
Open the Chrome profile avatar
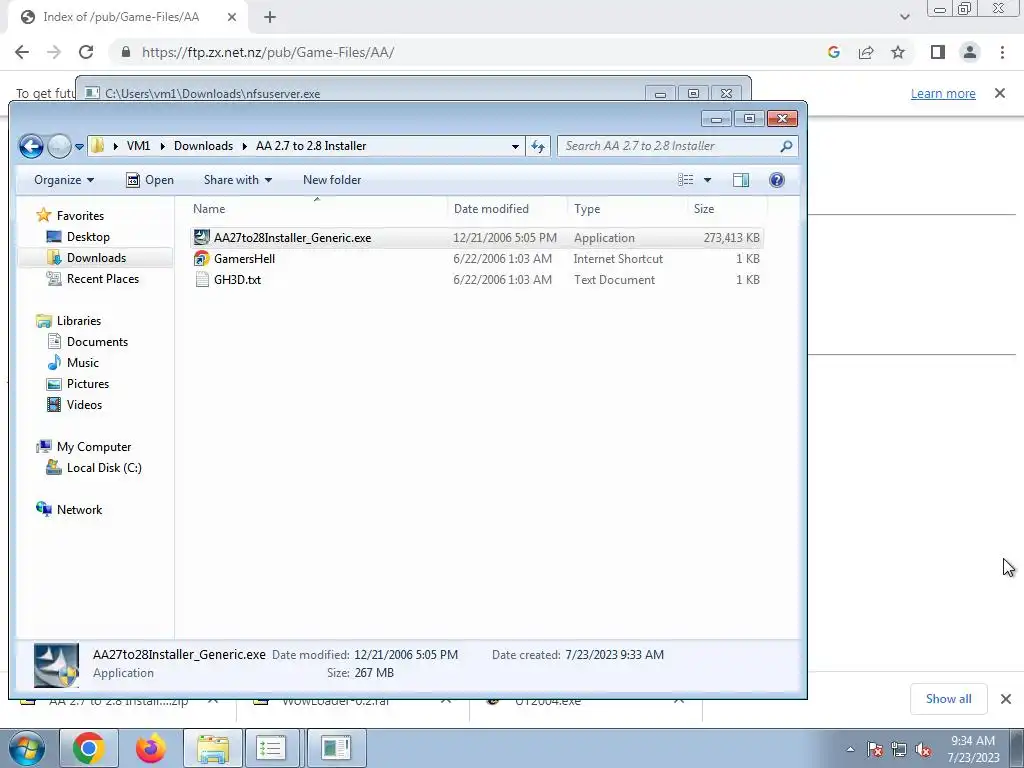[x=970, y=52]
